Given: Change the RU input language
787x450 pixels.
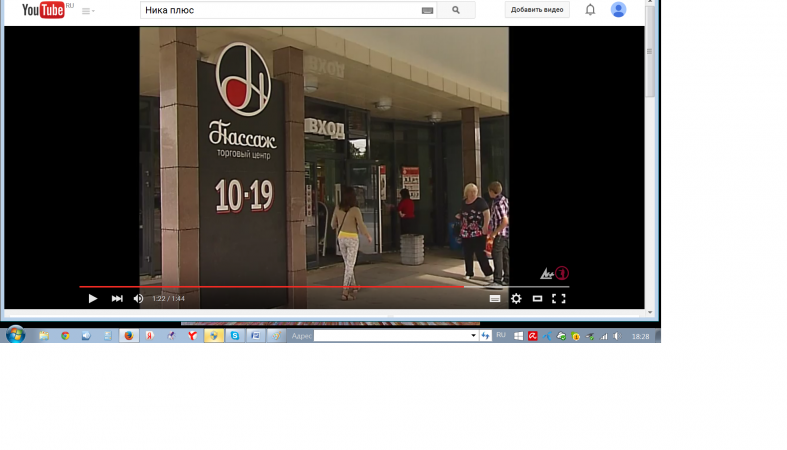Looking at the screenshot, I should coord(501,335).
